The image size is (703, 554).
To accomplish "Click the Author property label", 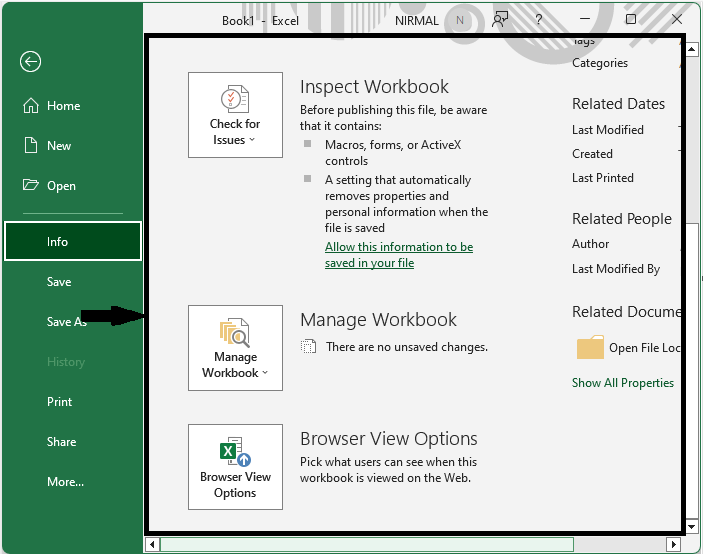I will tap(590, 244).
